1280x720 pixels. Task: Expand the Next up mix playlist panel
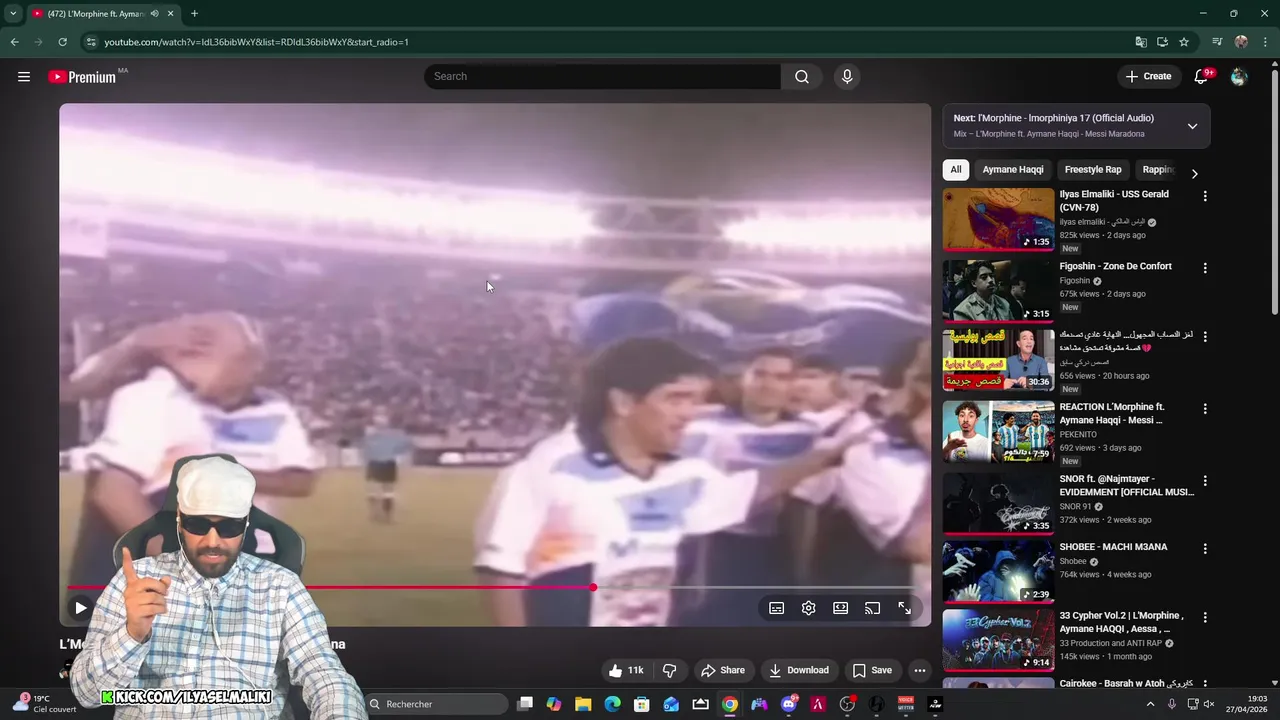1192,126
